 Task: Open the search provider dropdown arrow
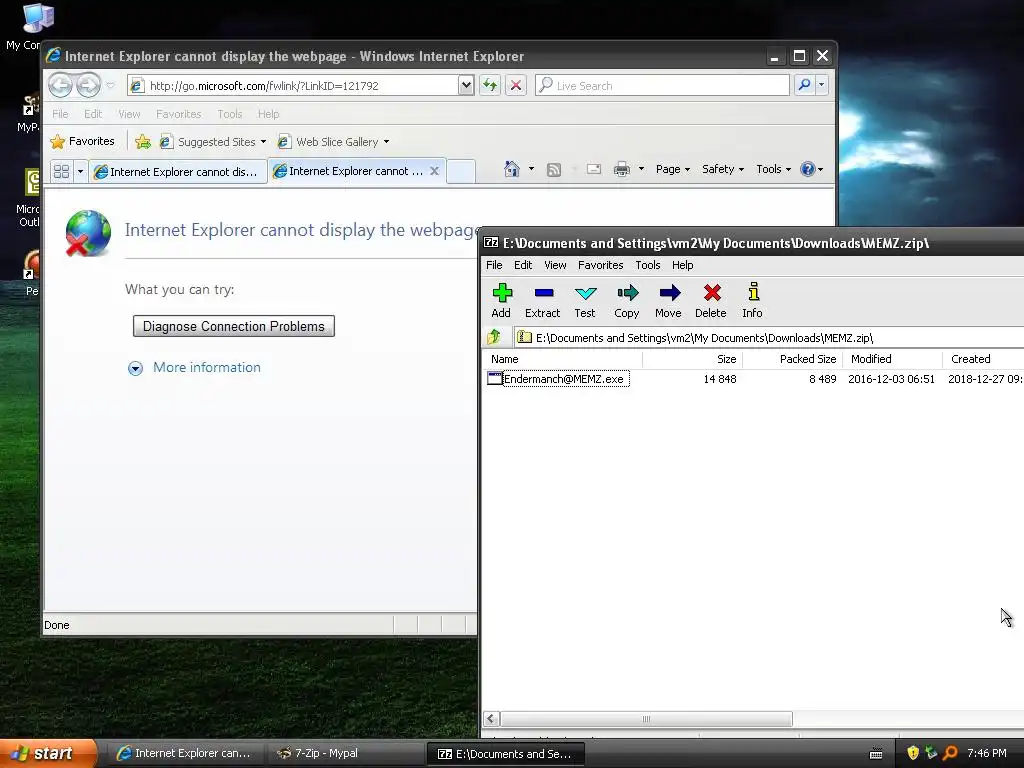tap(822, 85)
